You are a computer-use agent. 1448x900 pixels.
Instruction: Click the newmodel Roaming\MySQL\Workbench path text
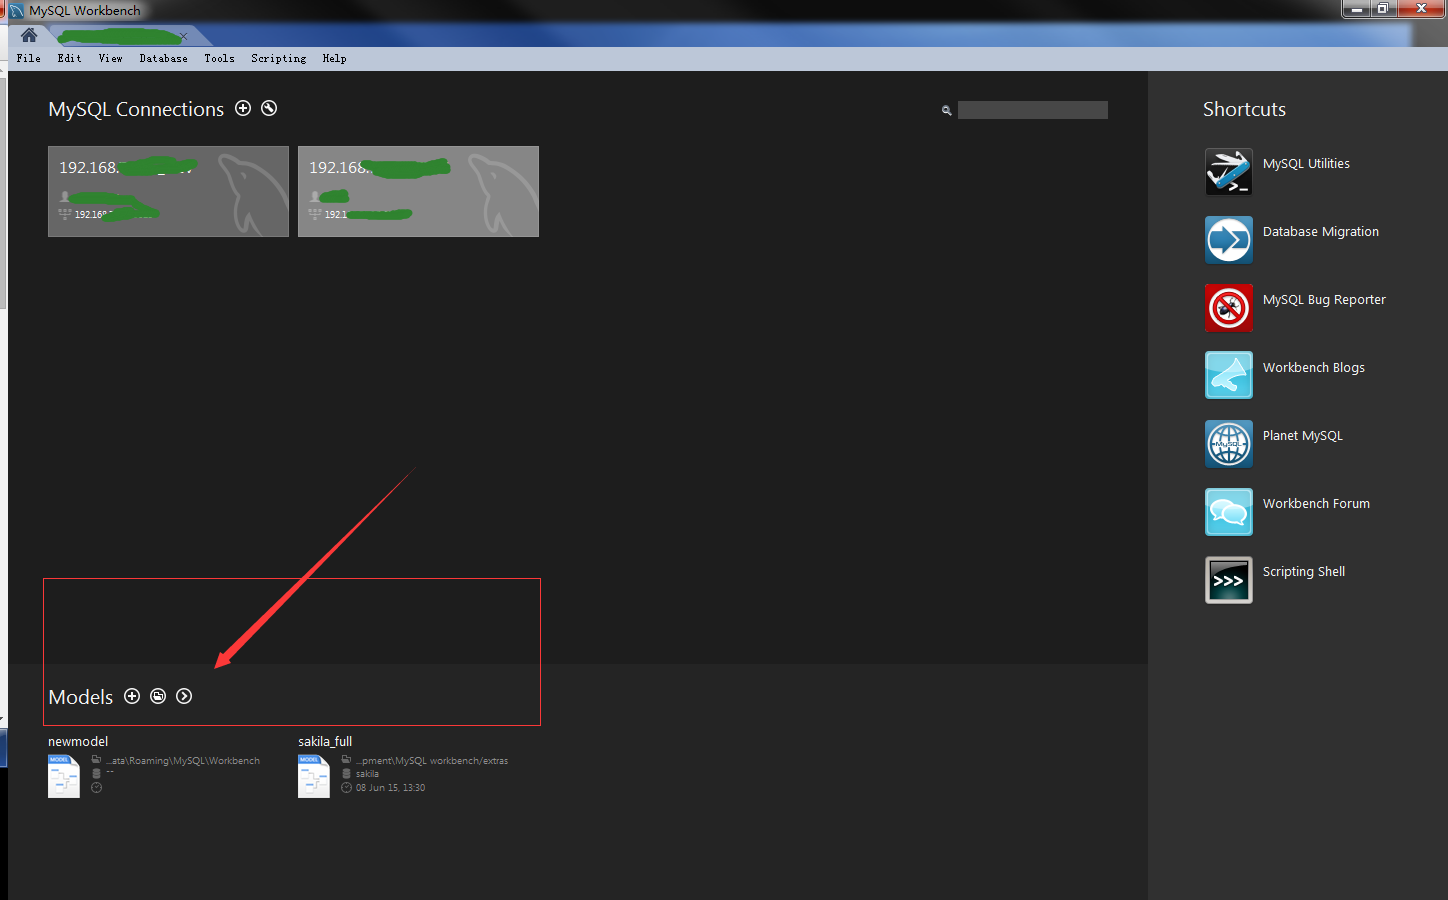coord(183,761)
